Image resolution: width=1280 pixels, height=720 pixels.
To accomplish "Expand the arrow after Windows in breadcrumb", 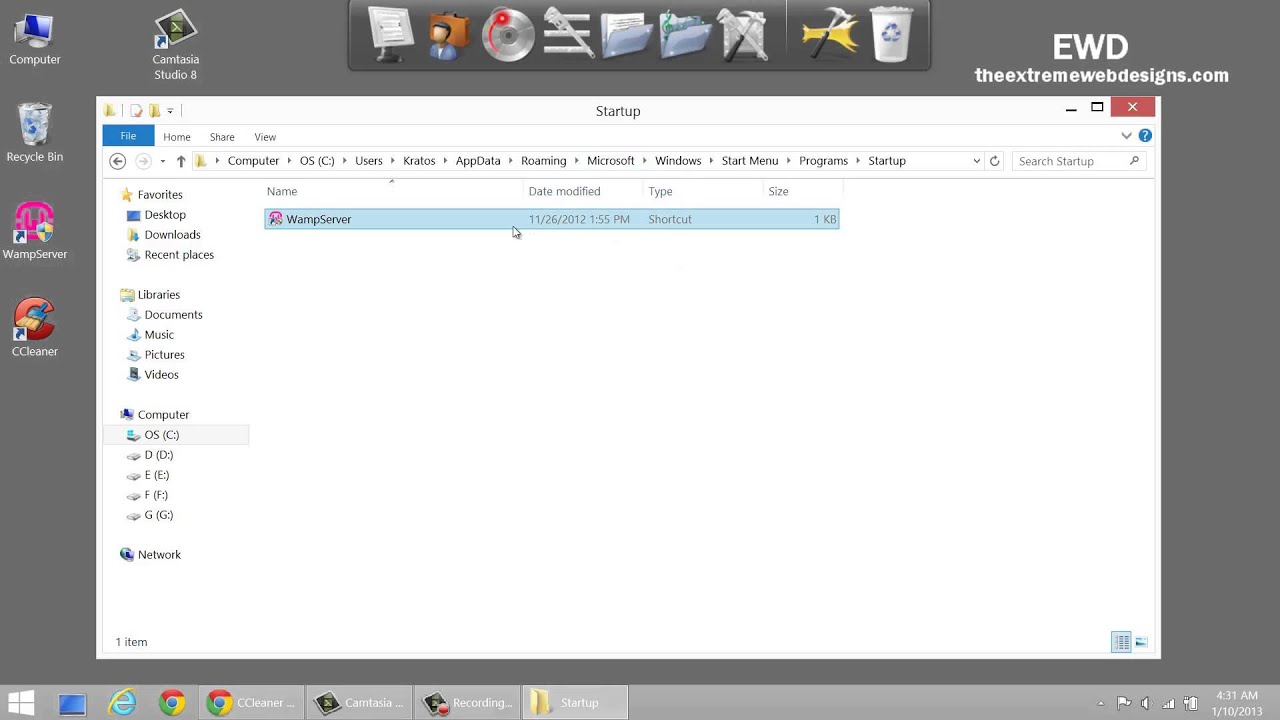I will tap(712, 161).
